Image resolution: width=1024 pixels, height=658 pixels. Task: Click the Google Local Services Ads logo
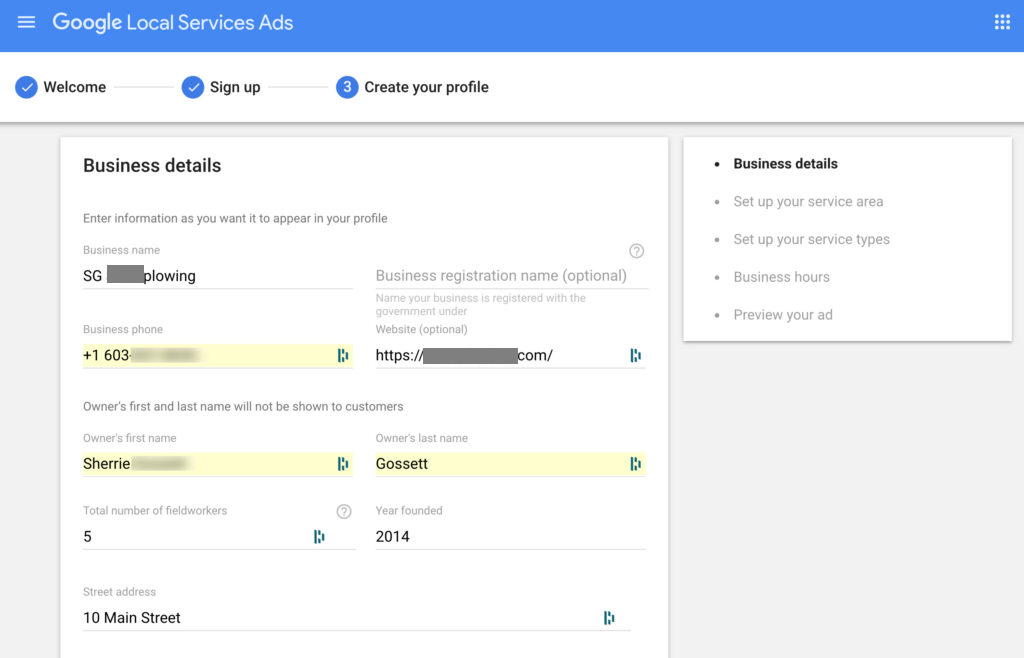pyautogui.click(x=173, y=22)
